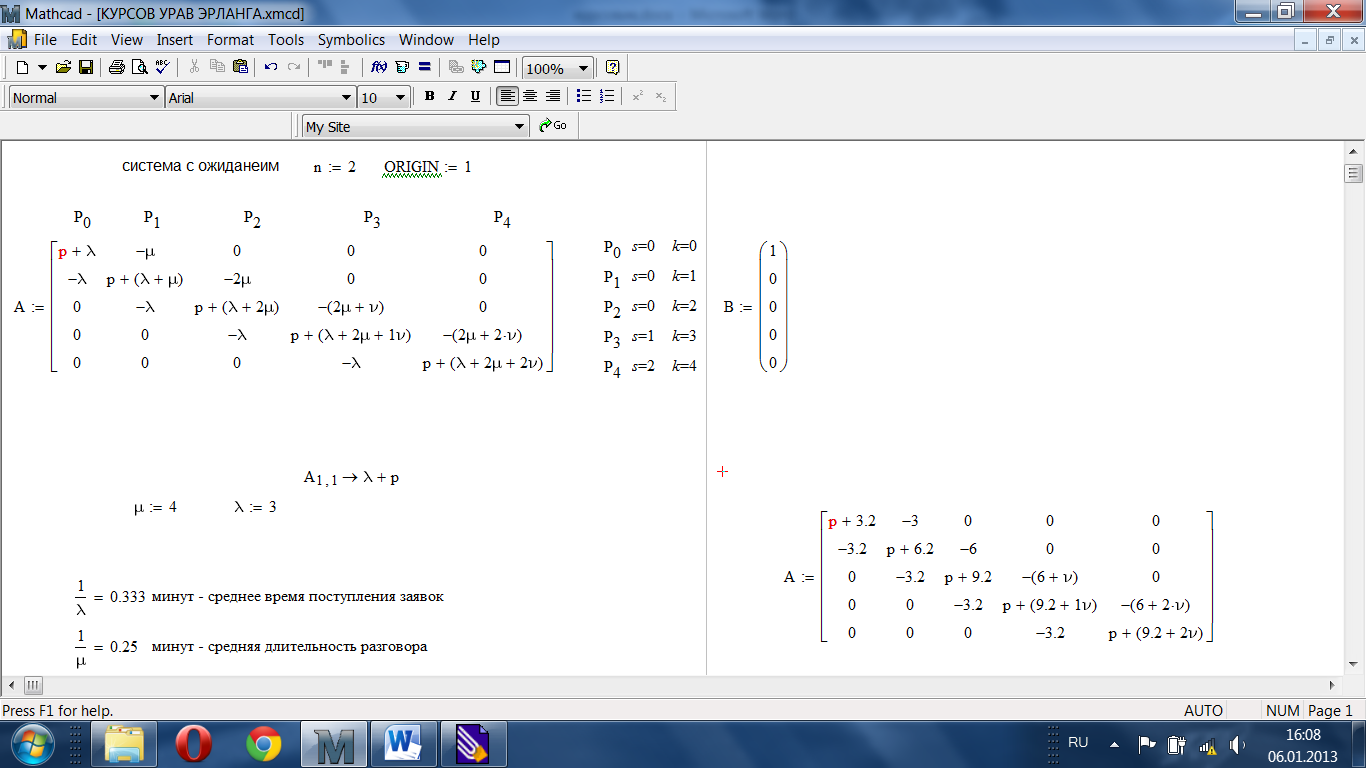Click the Go button
This screenshot has width=1366, height=768.
(553, 126)
